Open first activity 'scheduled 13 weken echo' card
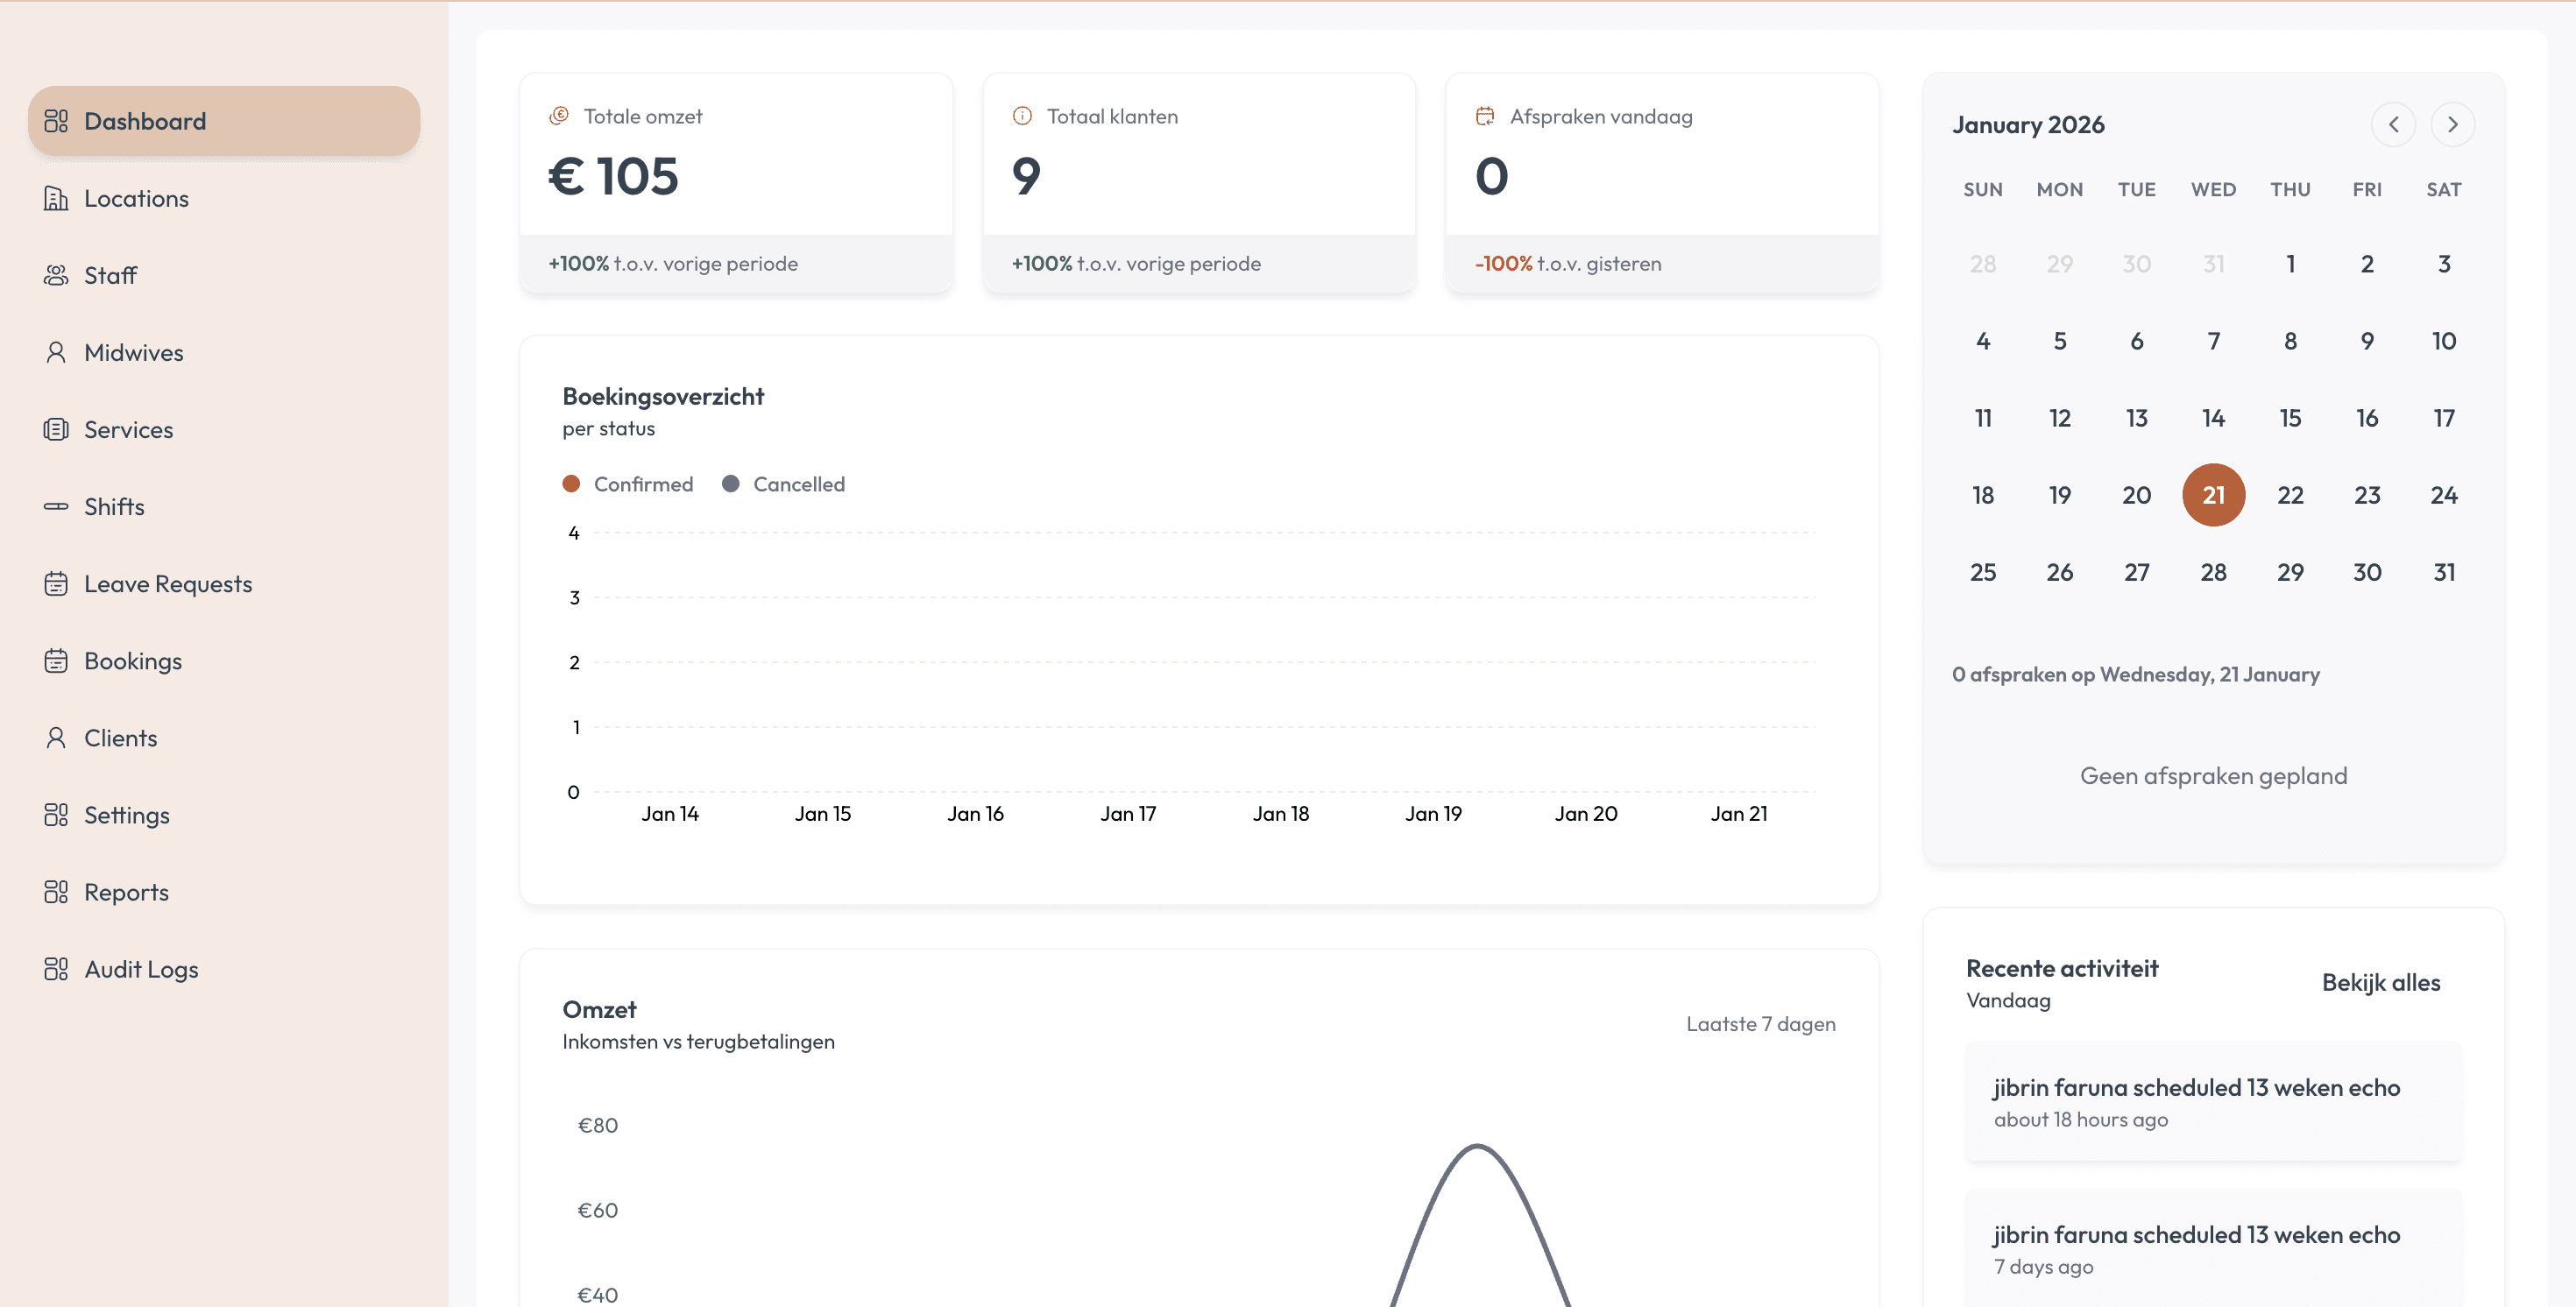Image resolution: width=2576 pixels, height=1307 pixels. (2213, 1101)
